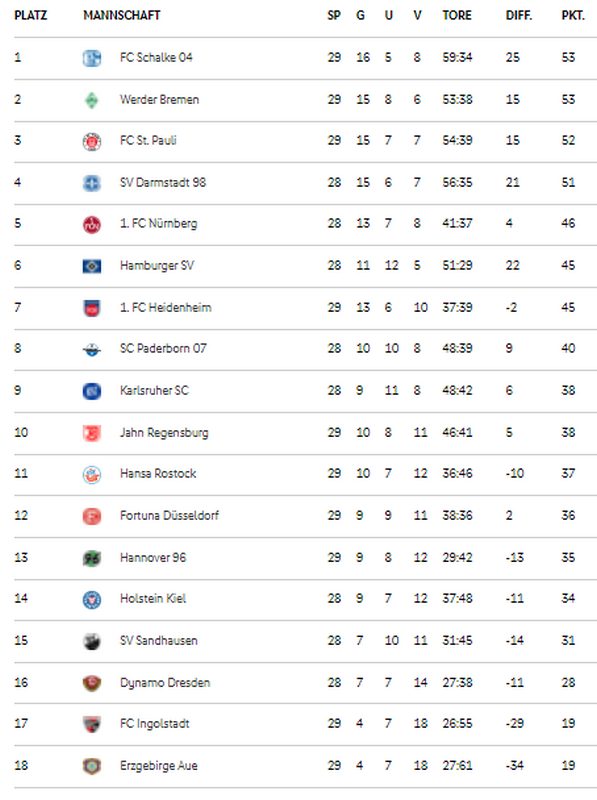
Task: Select the MANNSCHAFT column header
Action: [122, 15]
